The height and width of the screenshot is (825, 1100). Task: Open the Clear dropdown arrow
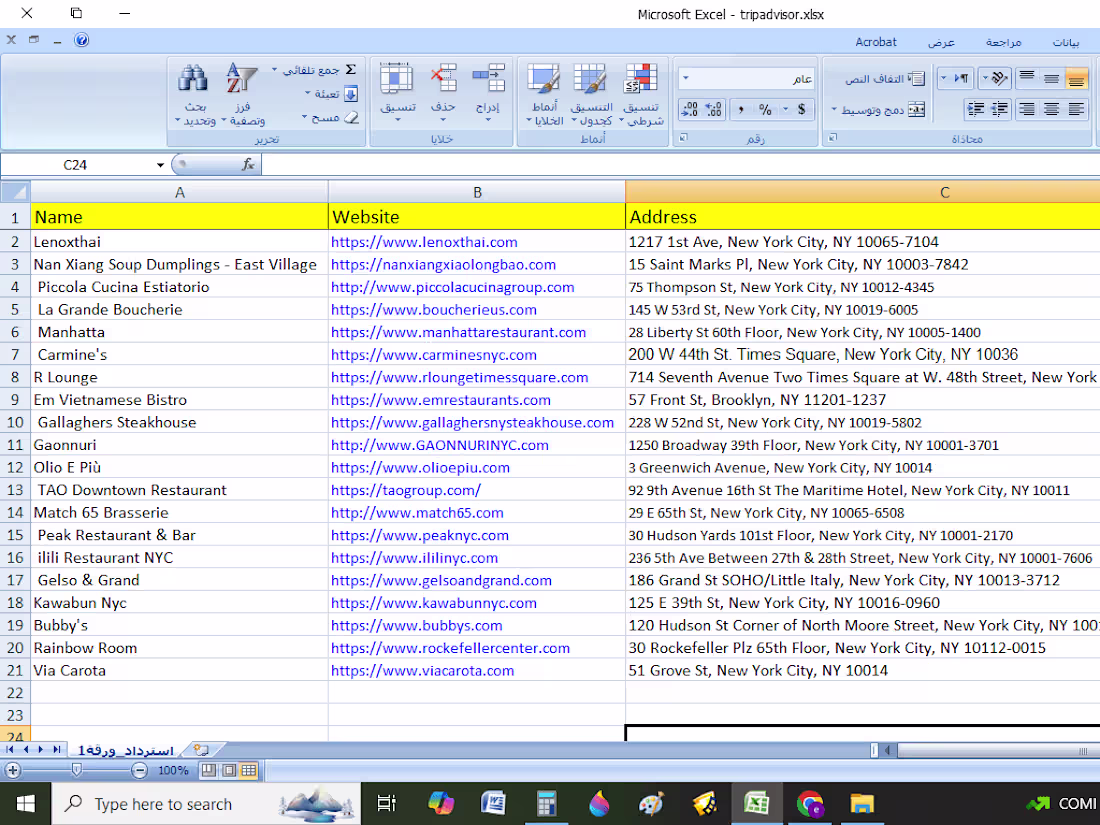click(x=304, y=117)
